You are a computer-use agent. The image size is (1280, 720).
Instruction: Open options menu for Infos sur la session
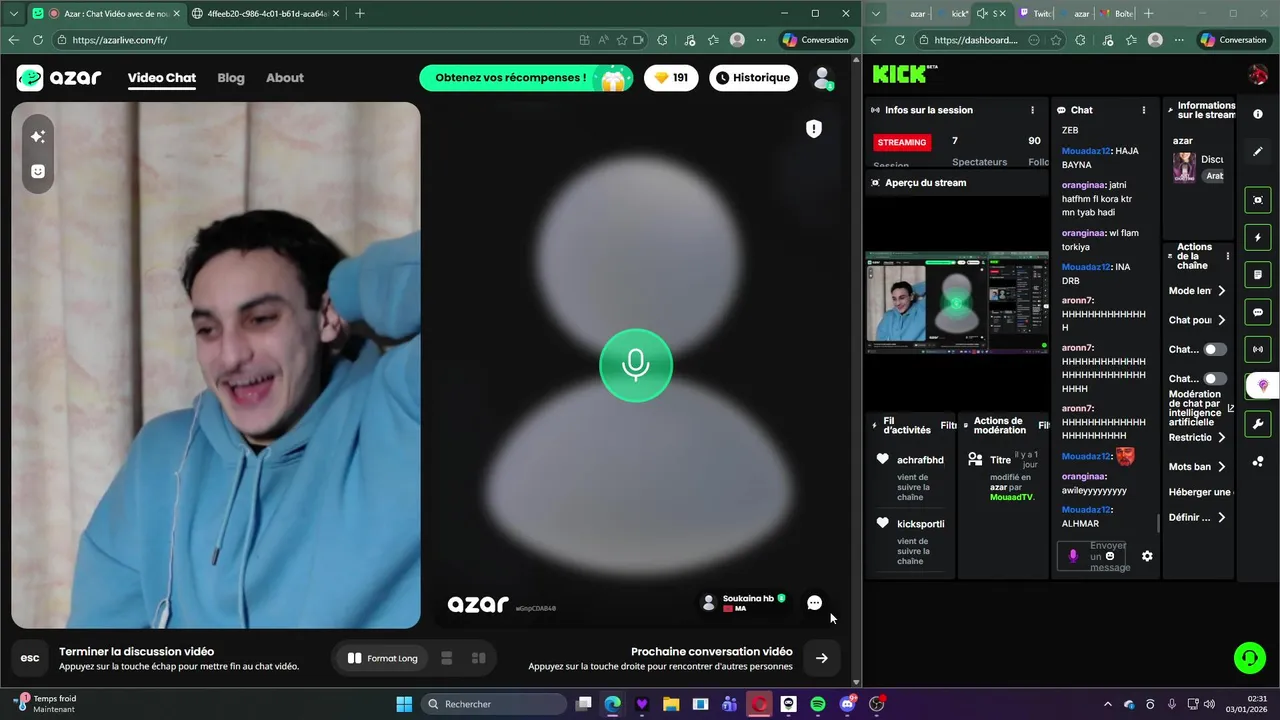pos(1033,110)
